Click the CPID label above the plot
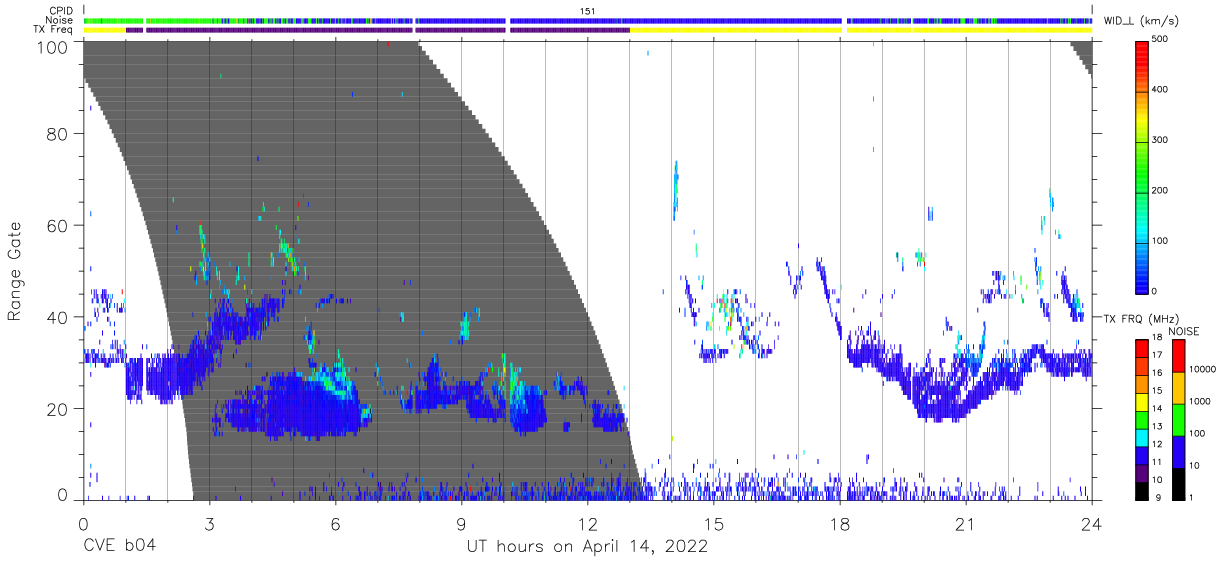1228x567 pixels. pyautogui.click(x=62, y=11)
